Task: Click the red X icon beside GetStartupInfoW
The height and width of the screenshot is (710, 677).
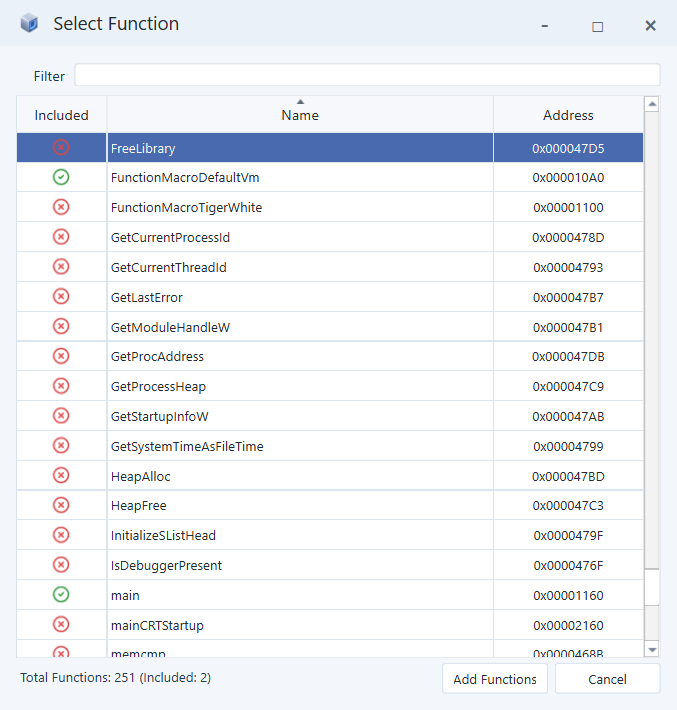Action: 61,416
